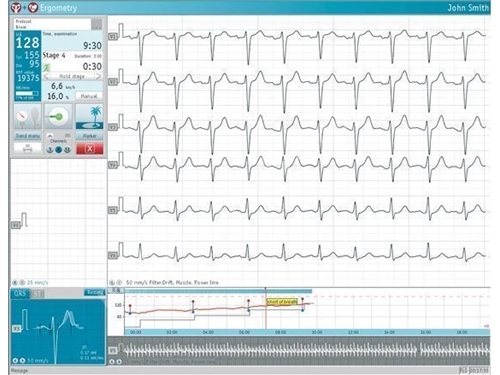Click the Hold stage button
The height and width of the screenshot is (375, 500).
72,76
